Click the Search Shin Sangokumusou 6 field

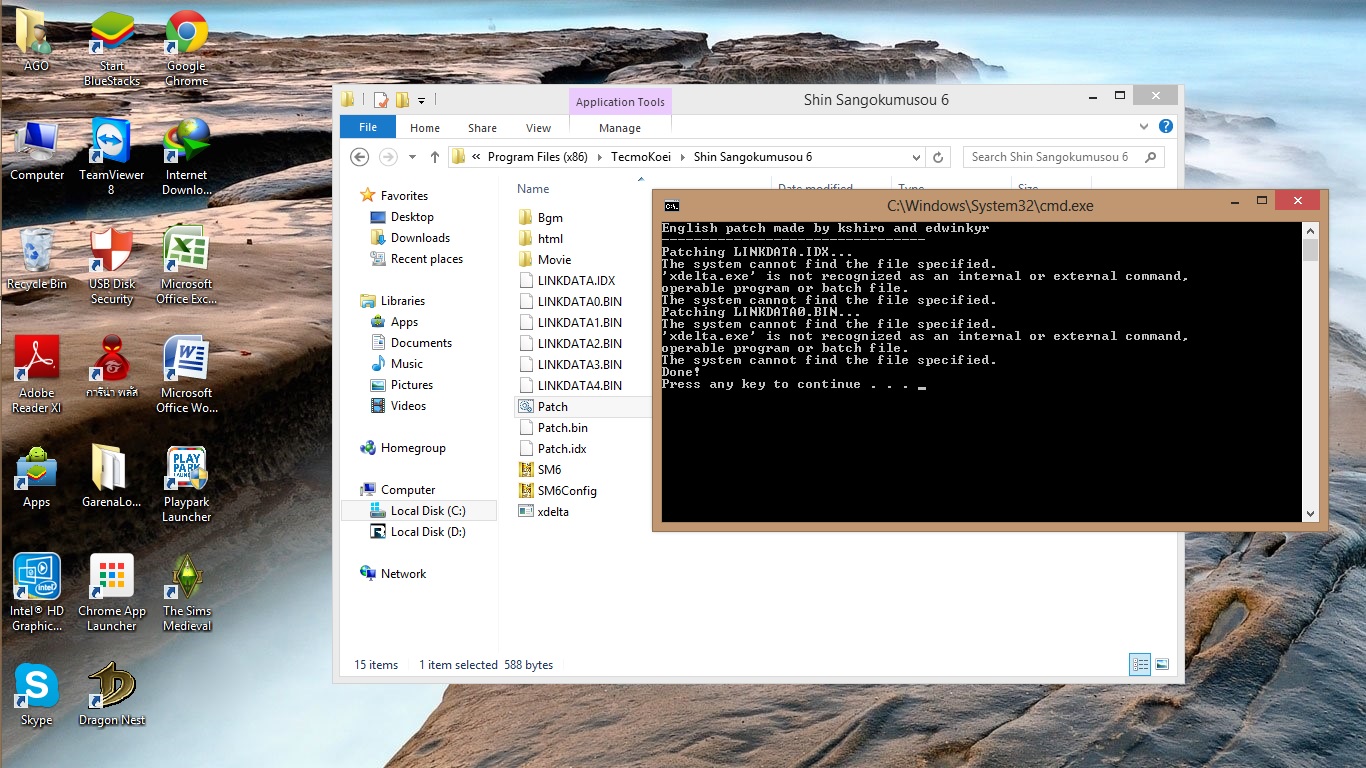[x=1050, y=157]
